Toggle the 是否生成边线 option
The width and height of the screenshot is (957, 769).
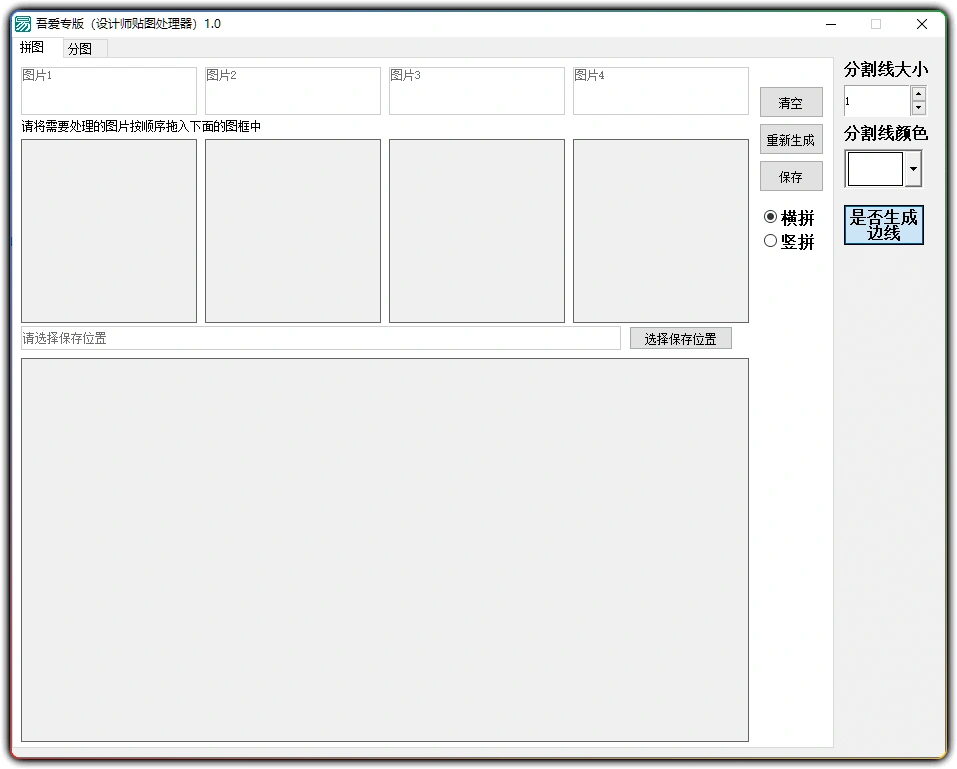tap(883, 225)
